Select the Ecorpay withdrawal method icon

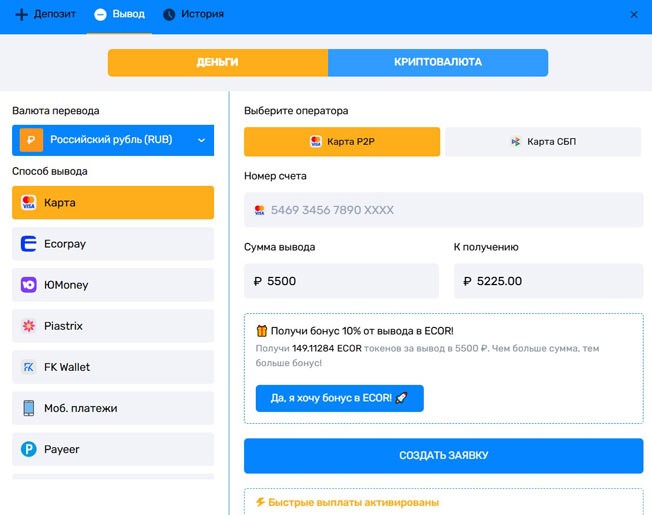click(x=28, y=243)
